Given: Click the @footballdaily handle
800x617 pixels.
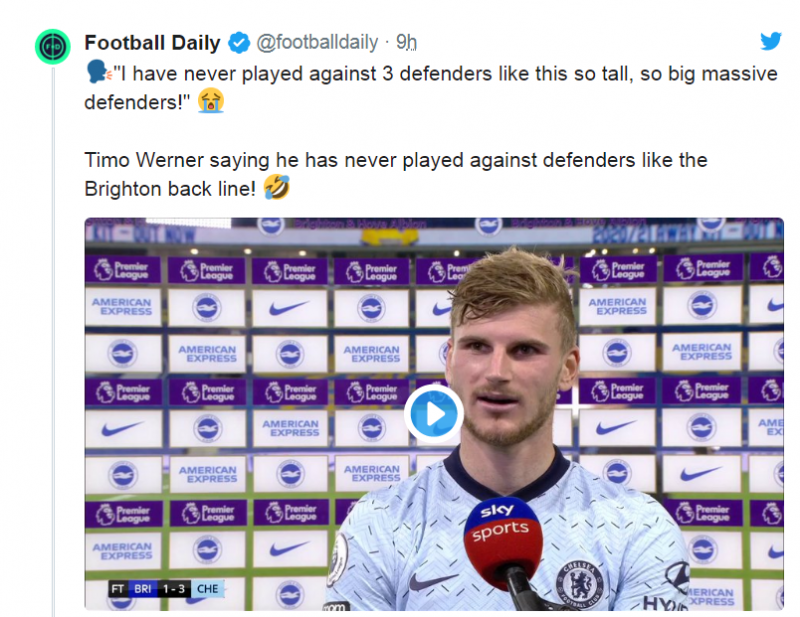Looking at the screenshot, I should pos(318,43).
